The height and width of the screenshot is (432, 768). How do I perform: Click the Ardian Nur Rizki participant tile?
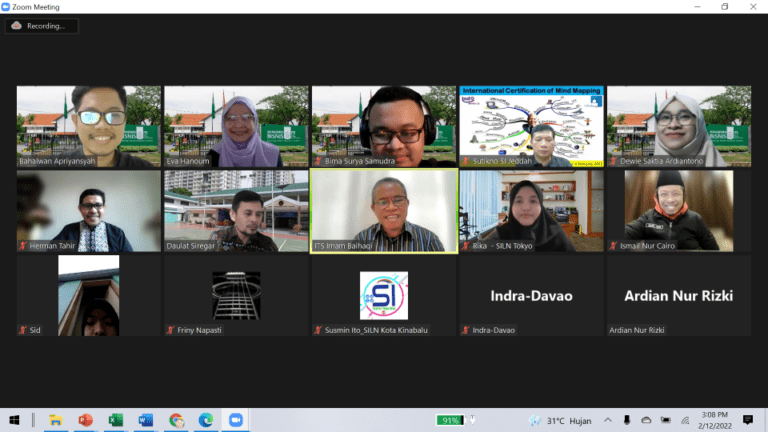pyautogui.click(x=678, y=295)
